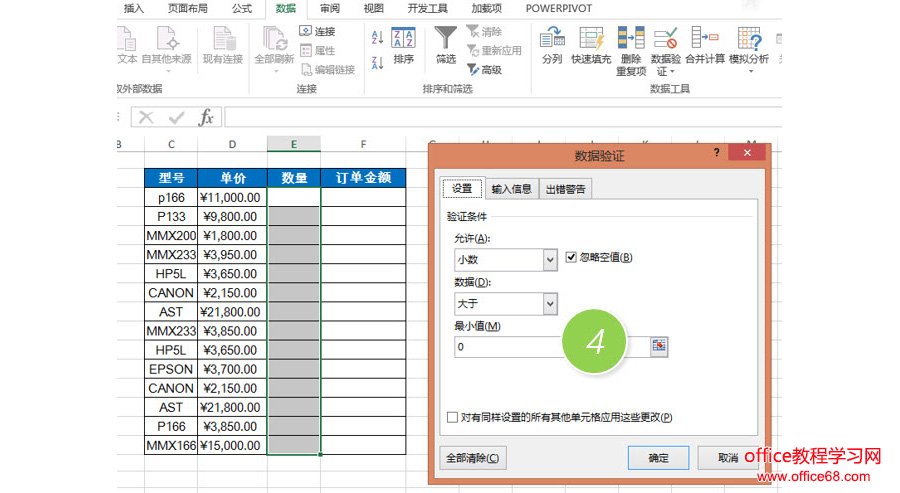
Task: Select column D header
Action: (232, 144)
